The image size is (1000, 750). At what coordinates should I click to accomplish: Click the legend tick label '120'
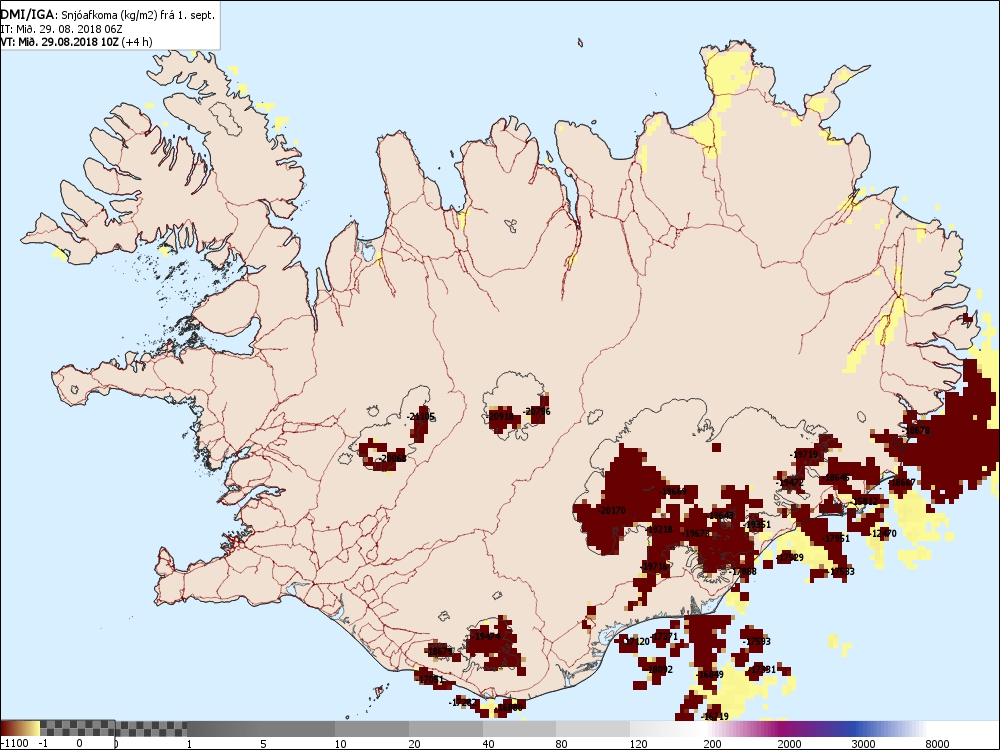tap(638, 743)
